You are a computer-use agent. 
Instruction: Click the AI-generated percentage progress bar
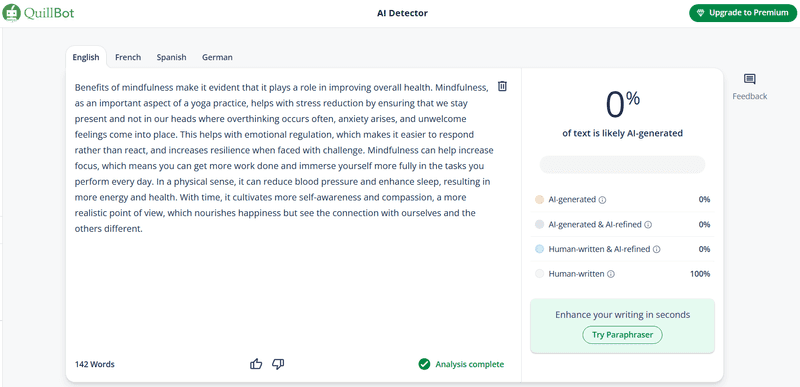[622, 165]
